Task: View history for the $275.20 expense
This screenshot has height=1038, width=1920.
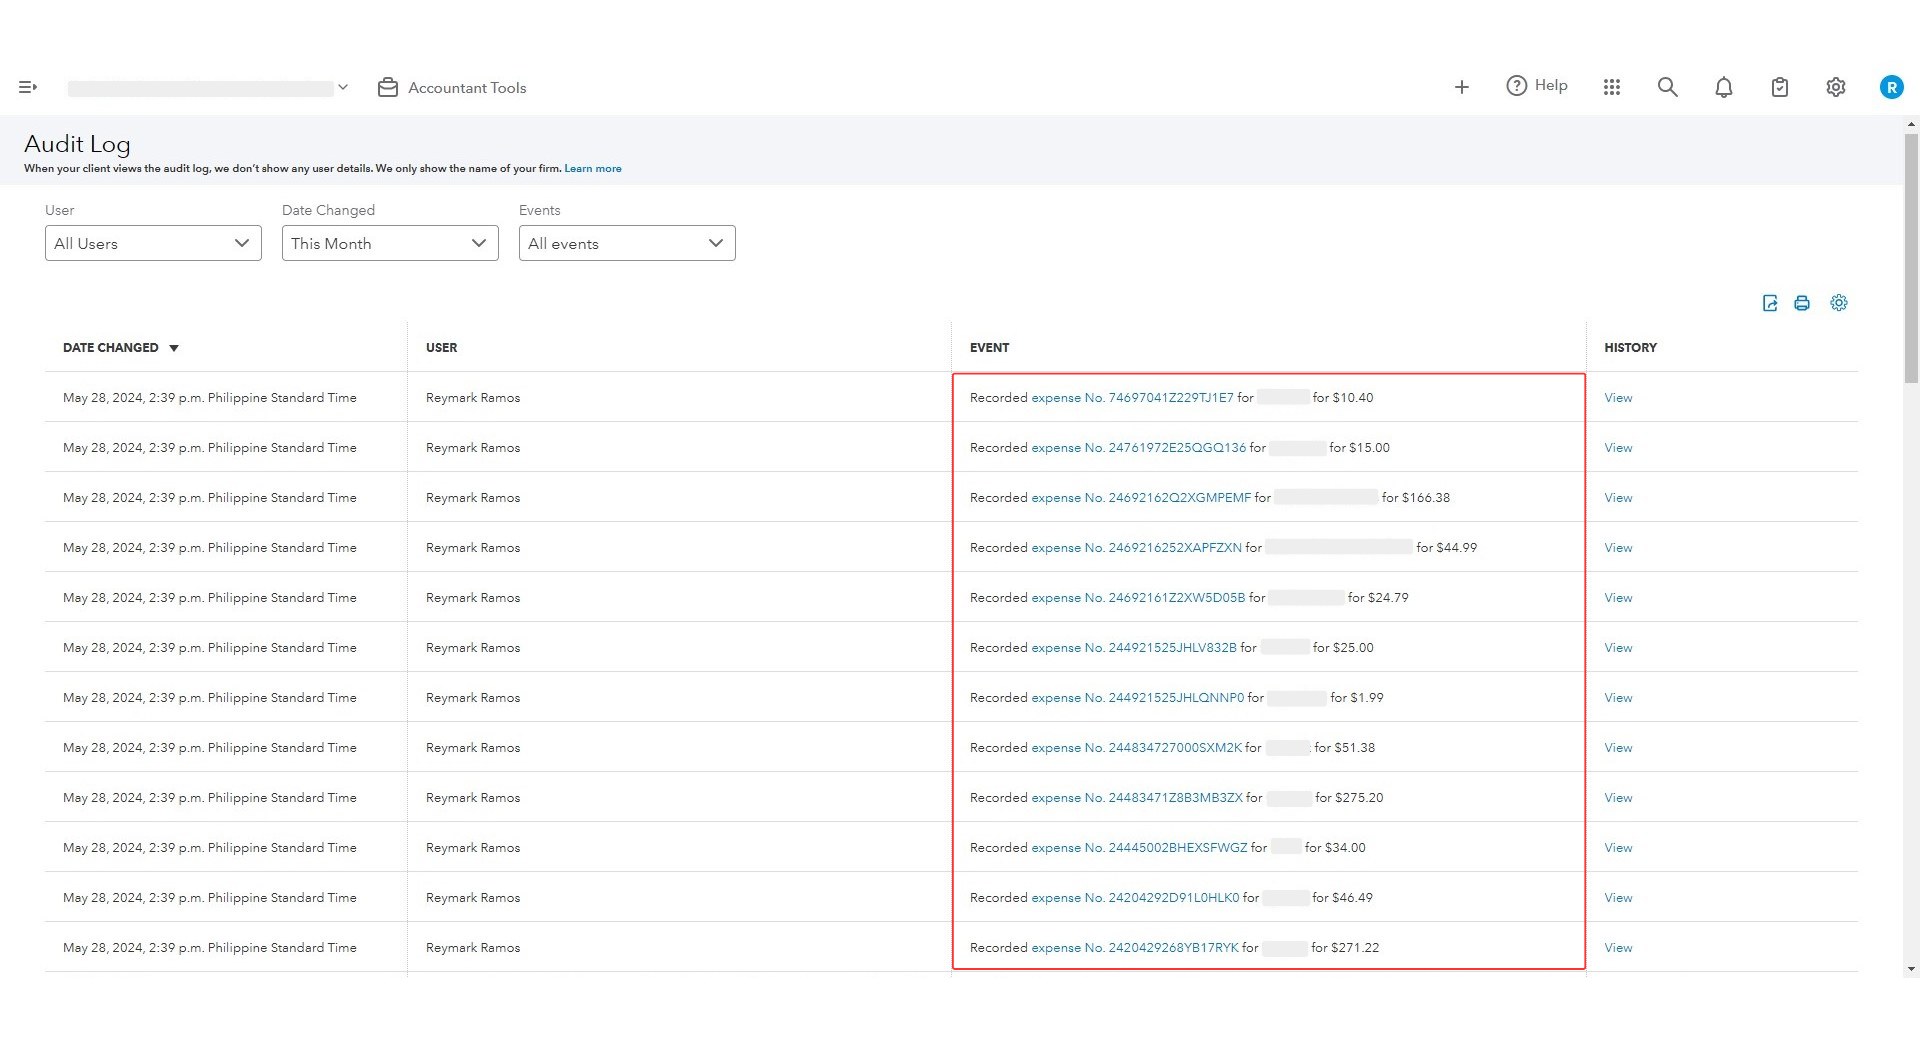Action: point(1618,798)
